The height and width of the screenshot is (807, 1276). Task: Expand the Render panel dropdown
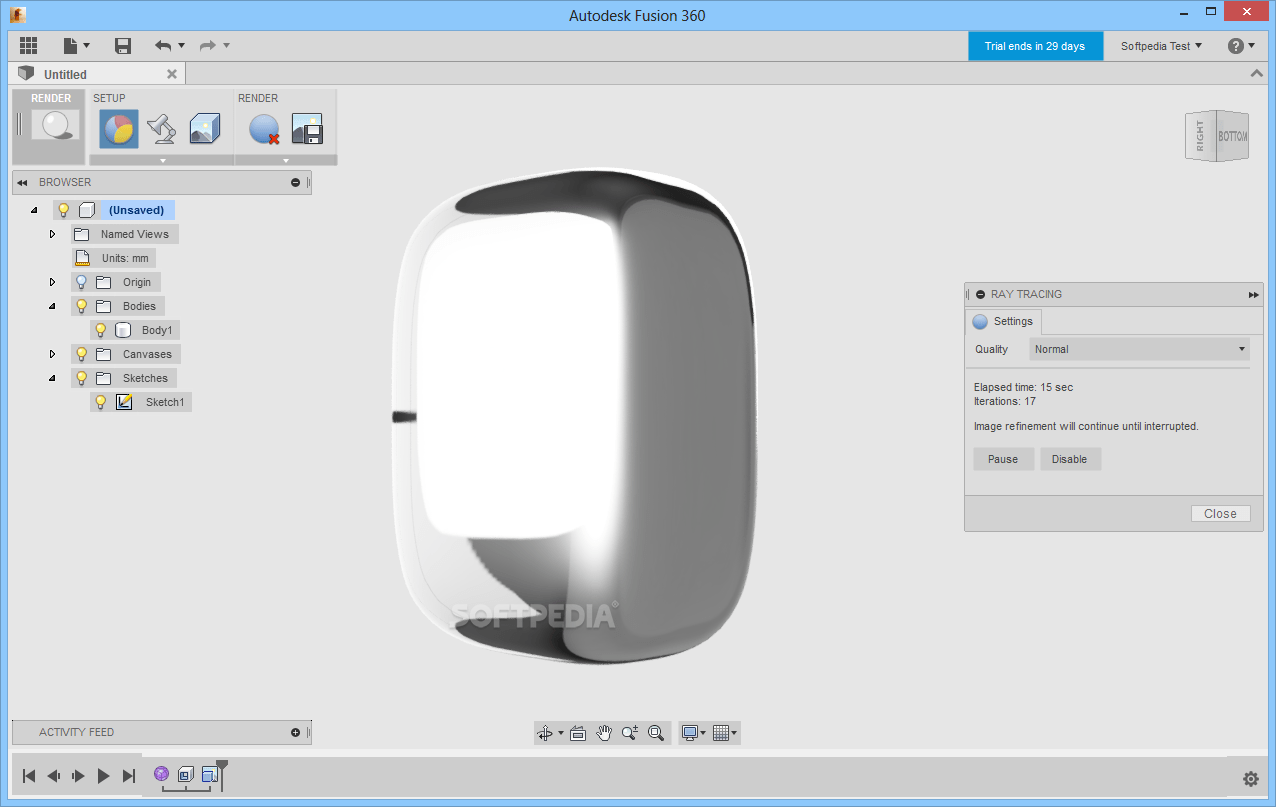point(286,160)
